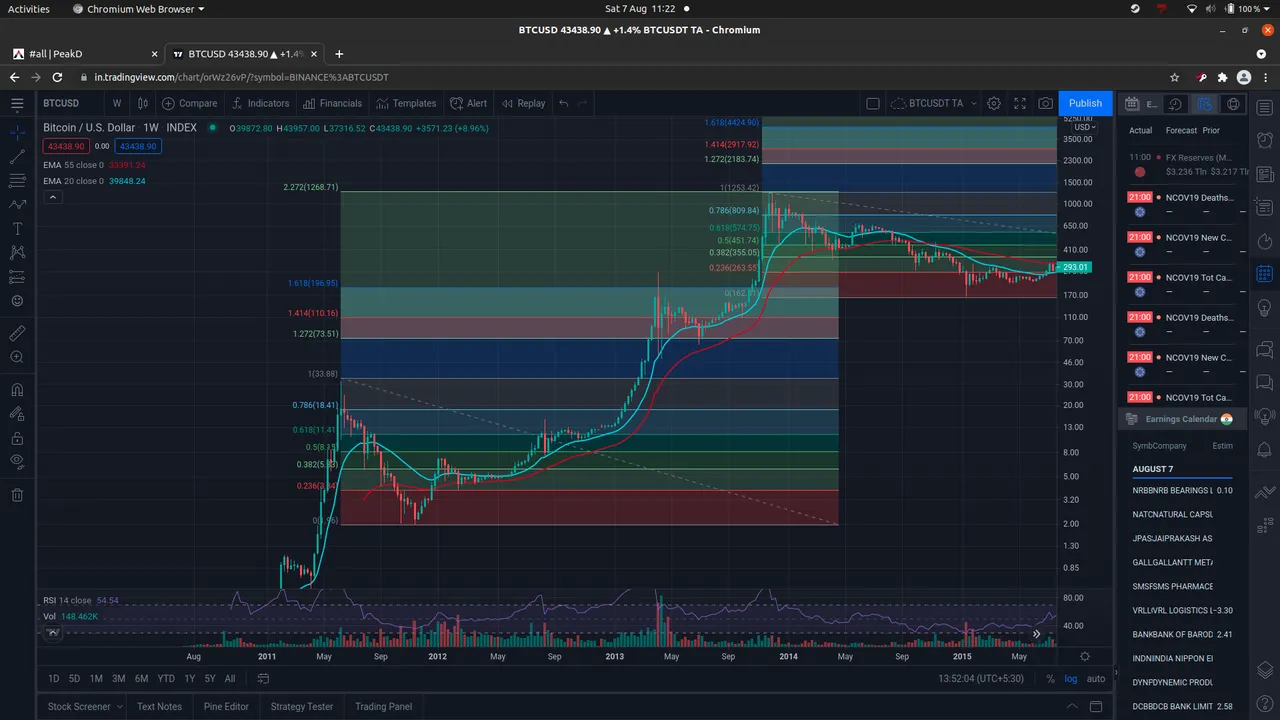Viewport: 1280px width, 720px height.
Task: Open the system status menu arrow
Action: point(1268,9)
